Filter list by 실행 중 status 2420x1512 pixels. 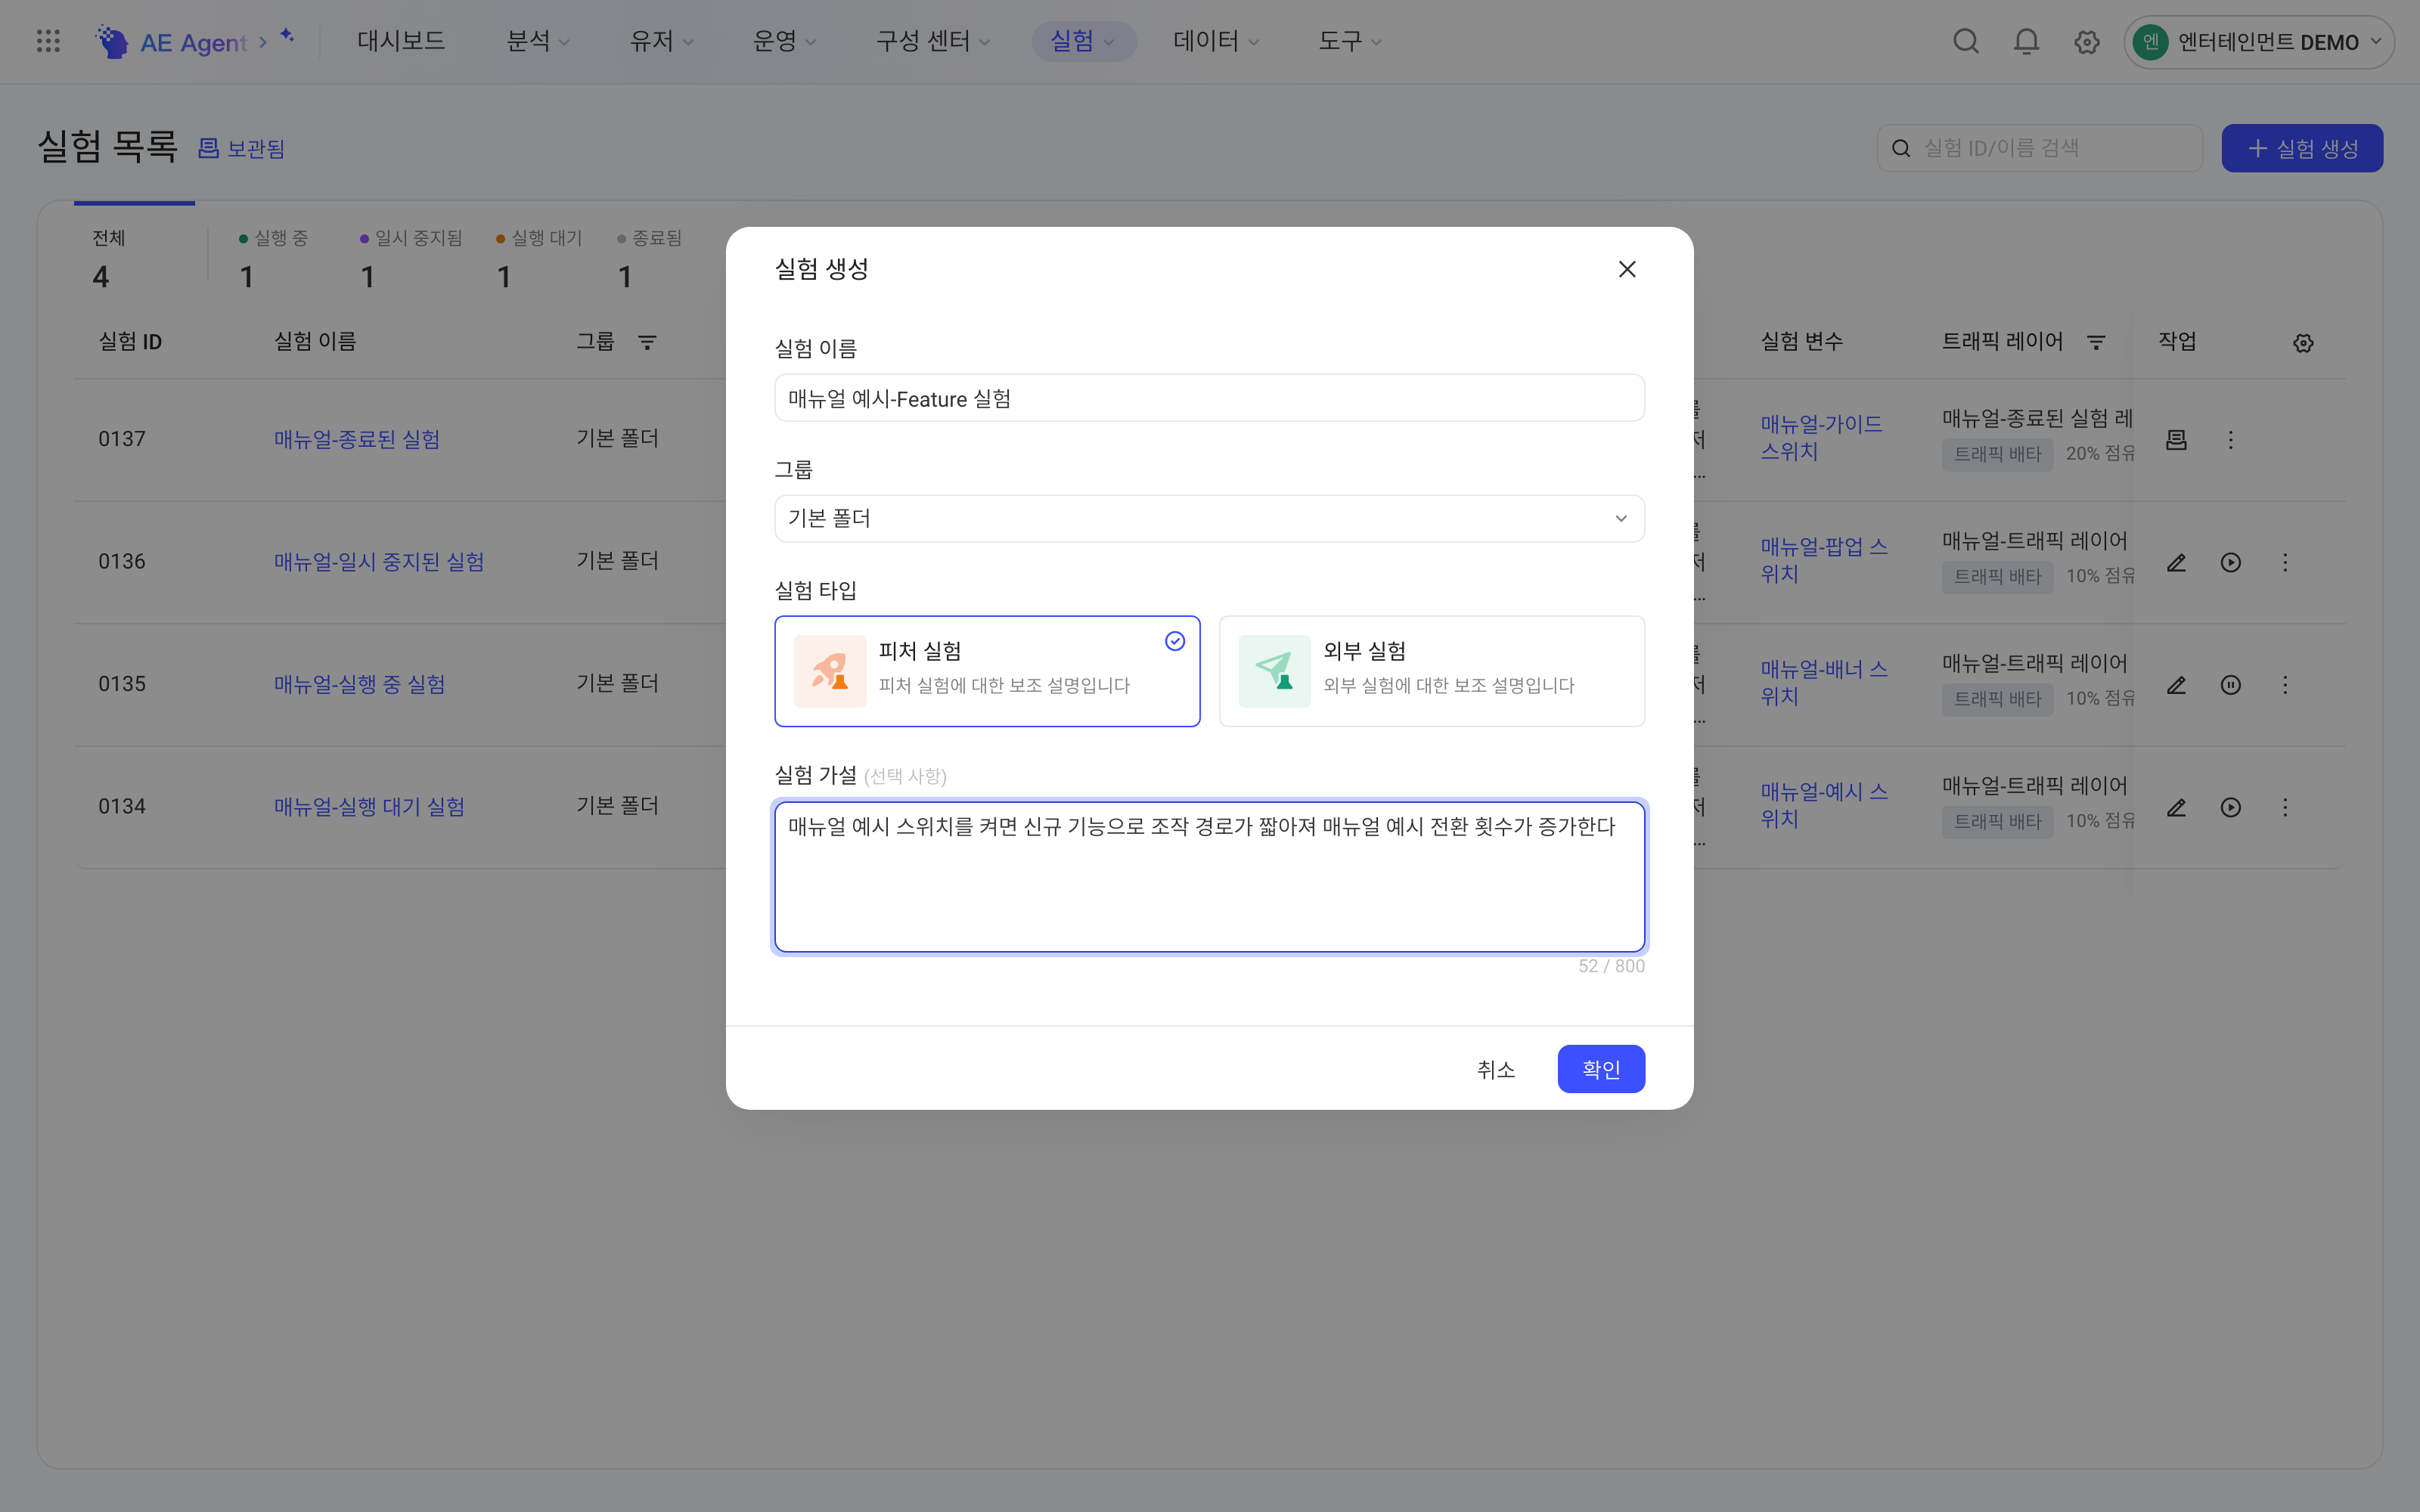(x=274, y=258)
